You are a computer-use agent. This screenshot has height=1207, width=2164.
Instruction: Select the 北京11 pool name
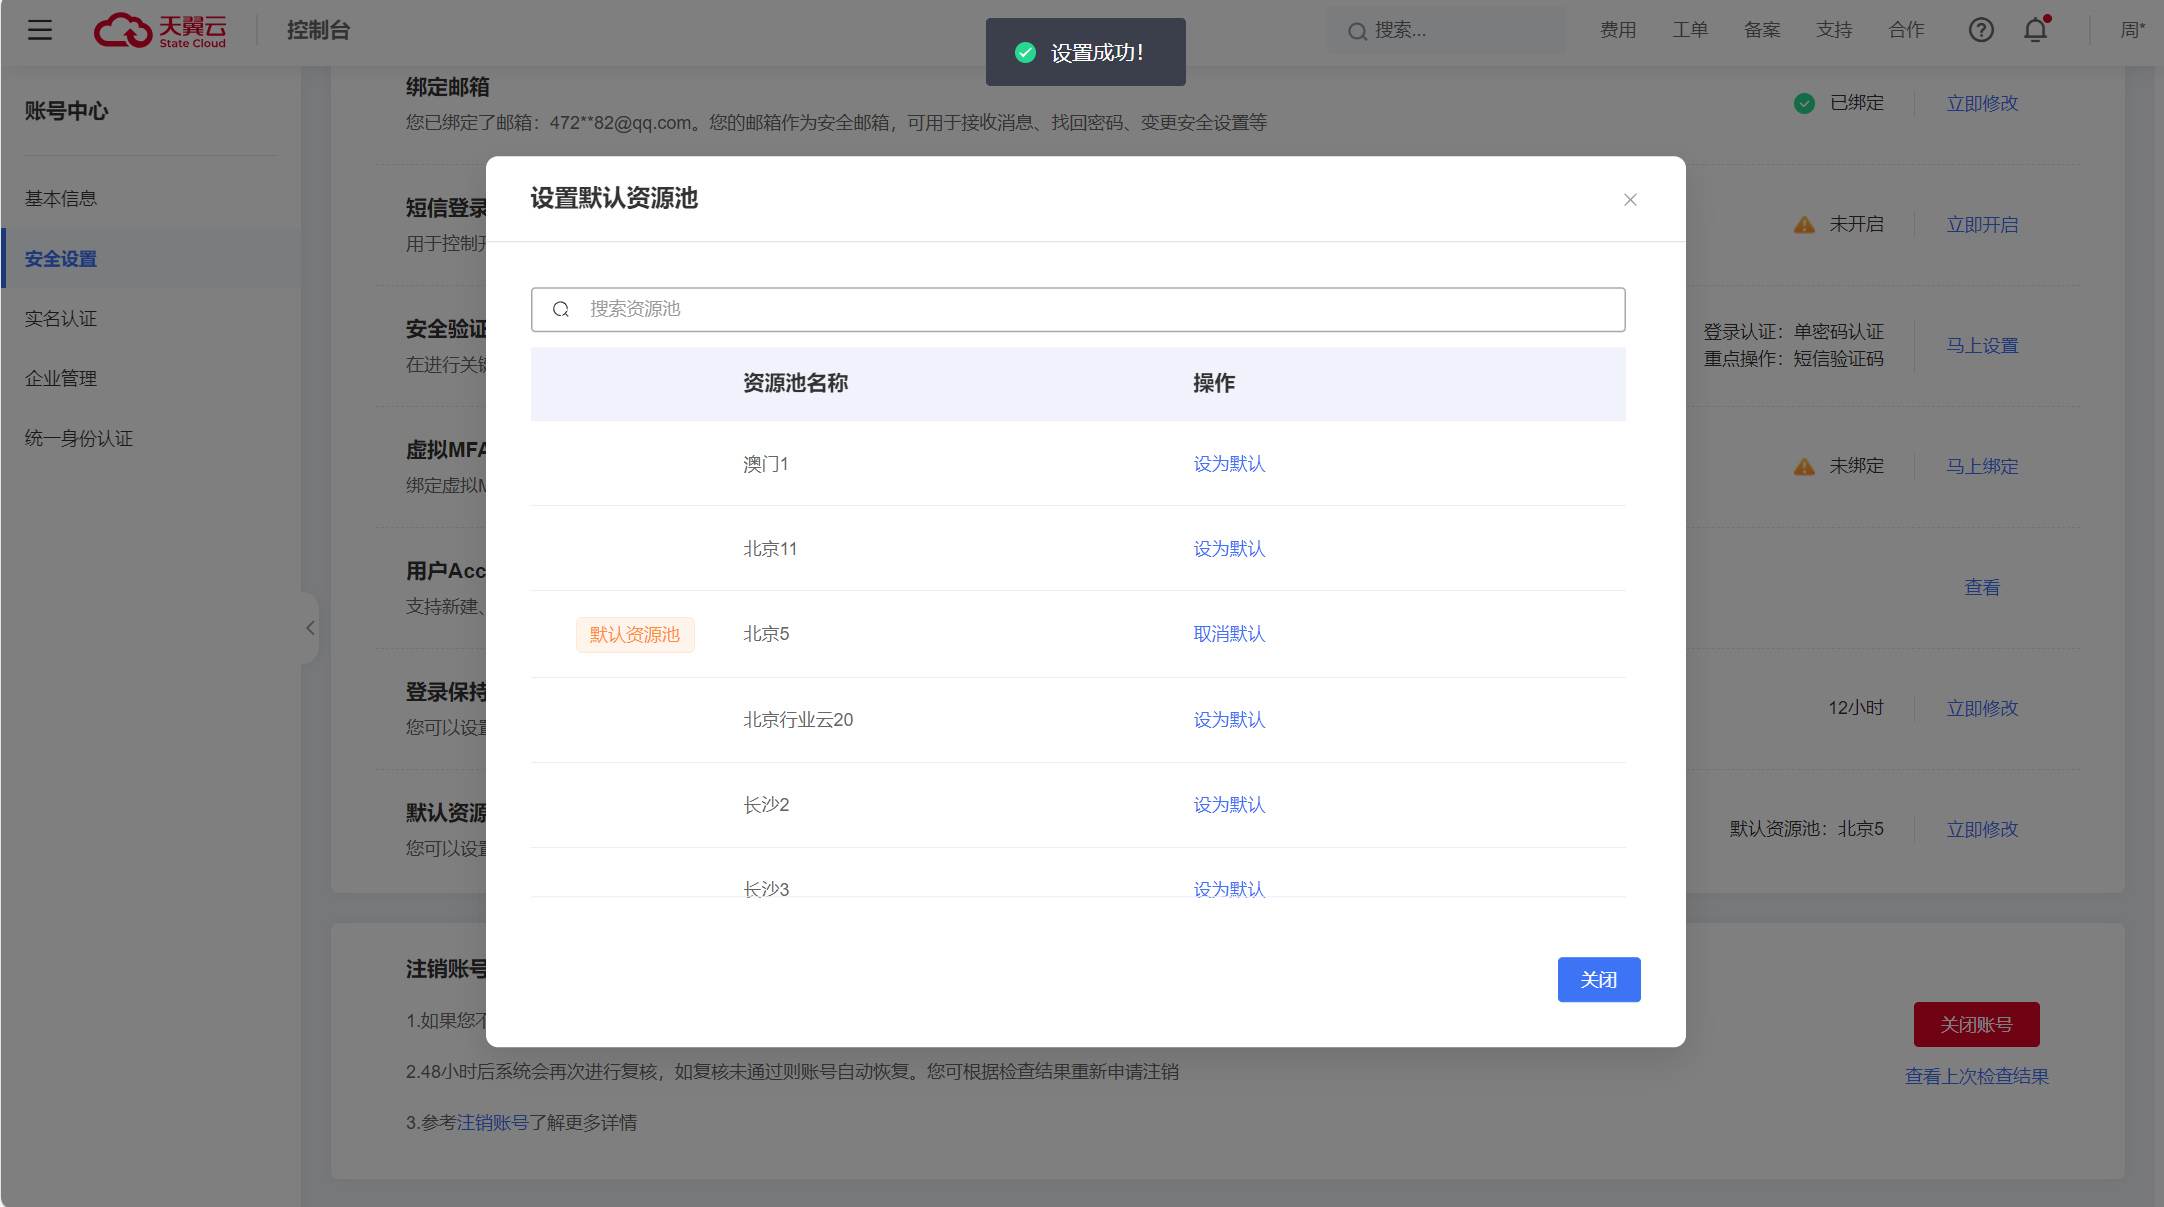pos(770,549)
